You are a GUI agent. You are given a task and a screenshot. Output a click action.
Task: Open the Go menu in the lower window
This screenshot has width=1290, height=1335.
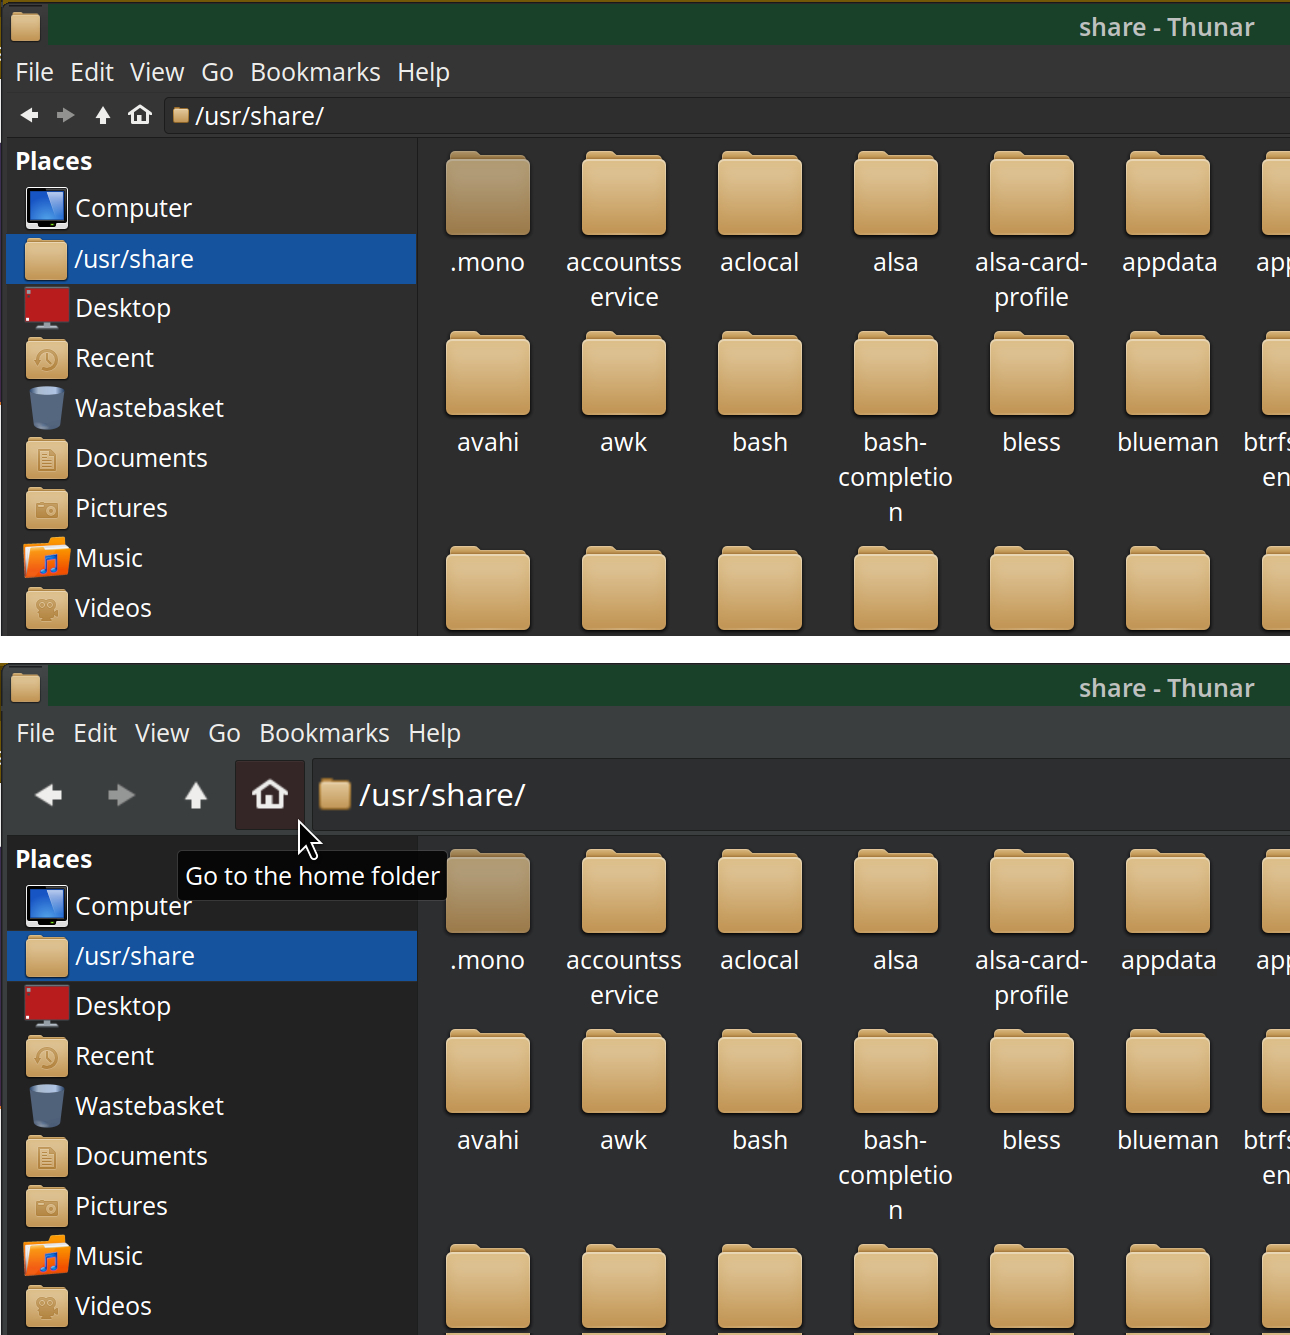tap(224, 733)
